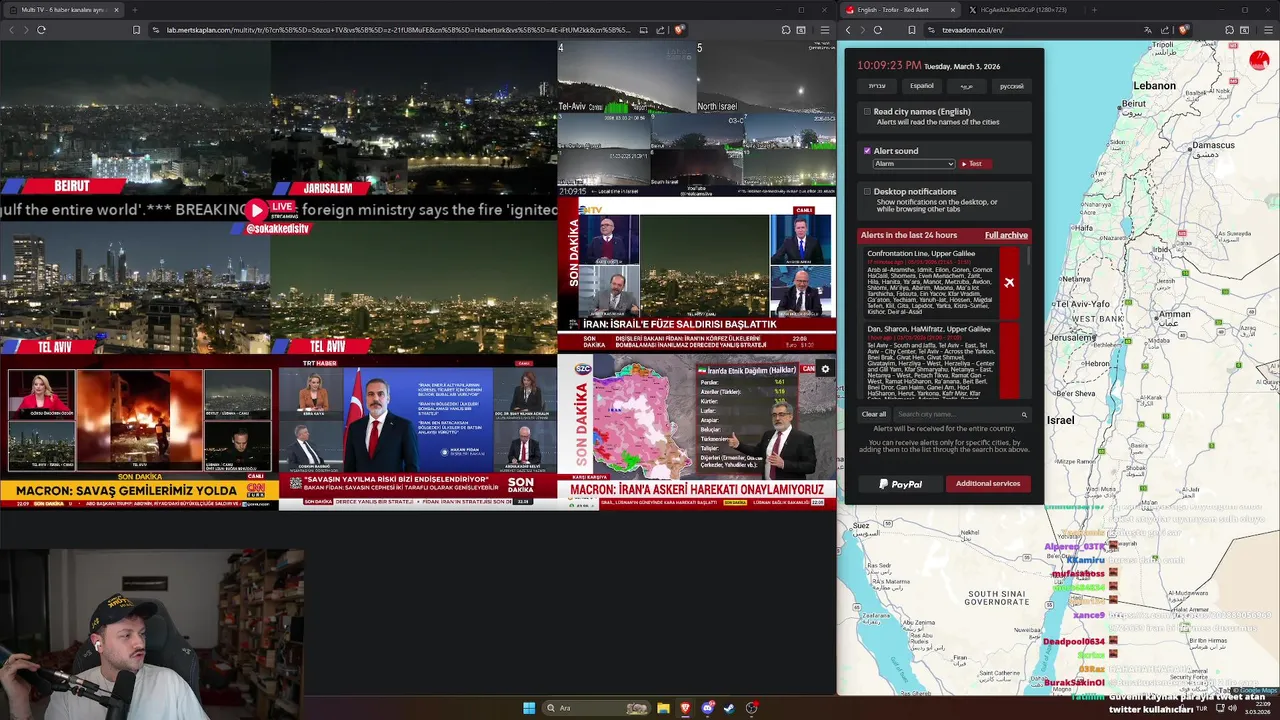
Task: Click the Tzofar address bar URL
Action: click(972, 30)
